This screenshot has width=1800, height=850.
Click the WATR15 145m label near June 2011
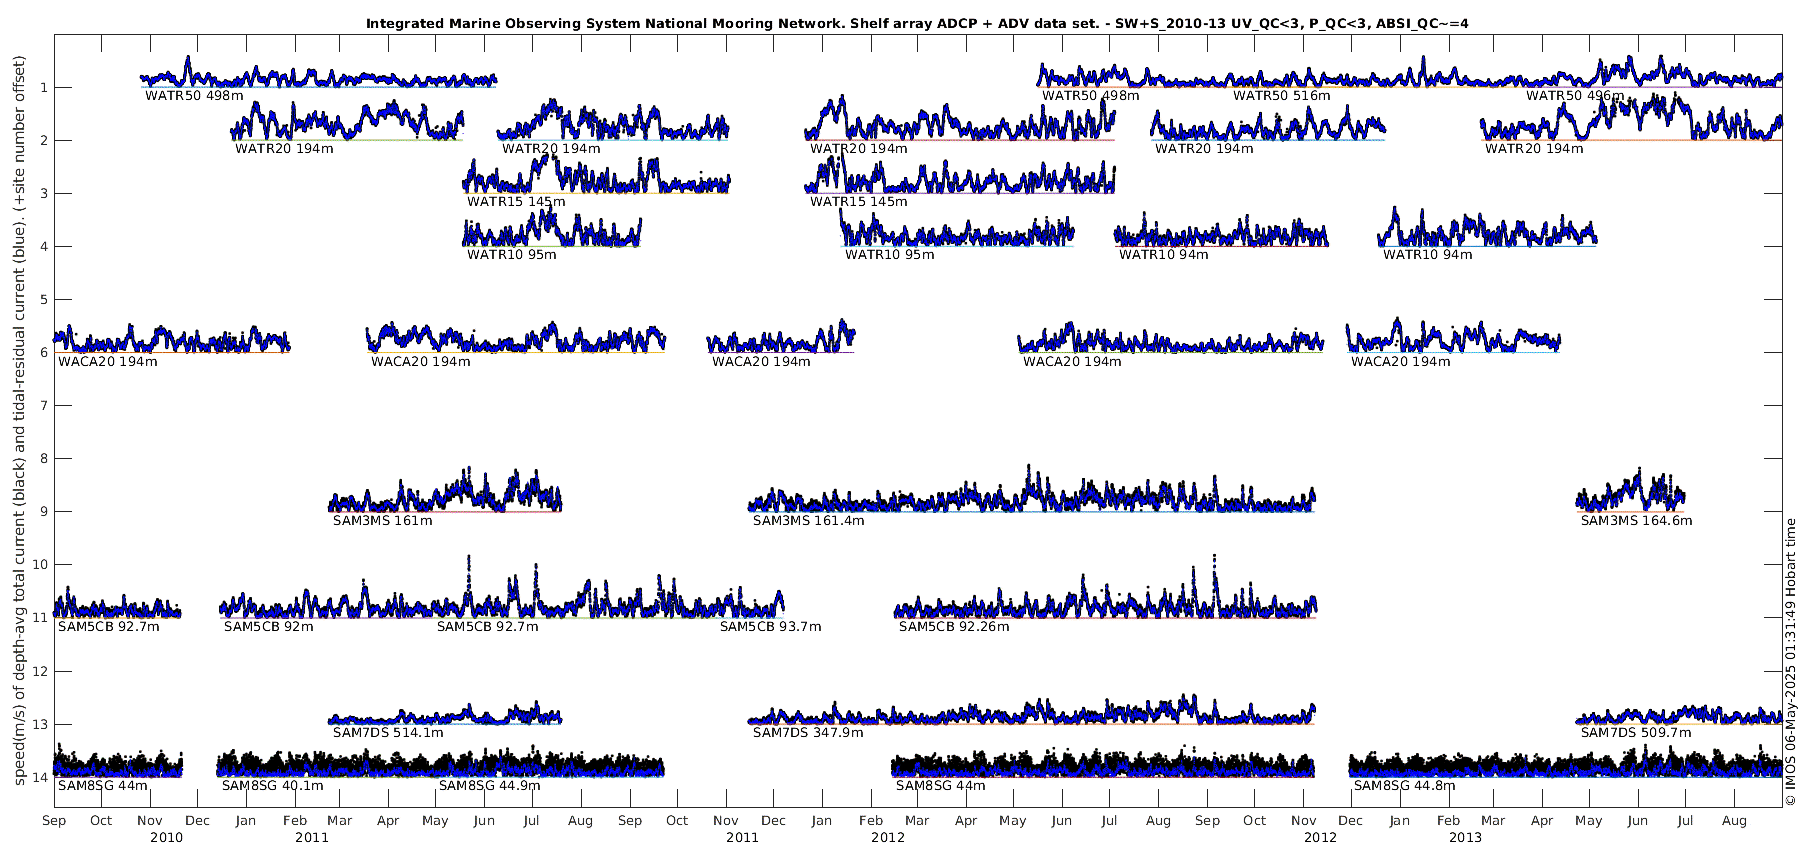pos(516,202)
